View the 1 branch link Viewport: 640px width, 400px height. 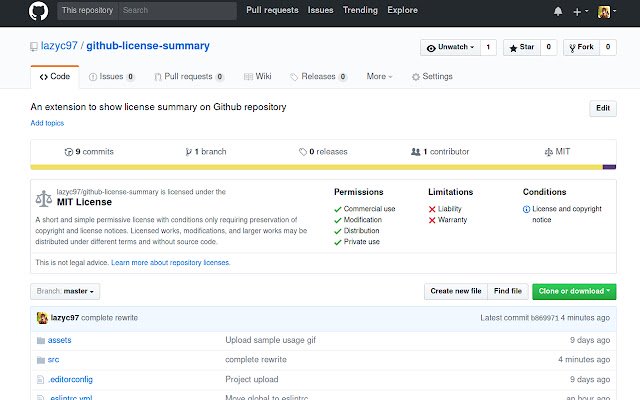(x=206, y=152)
